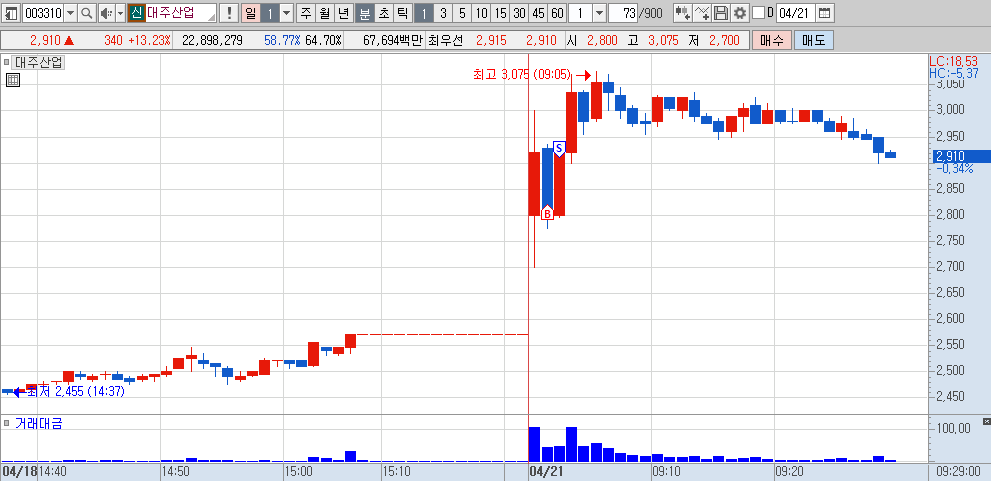Click the exclamation mark info button
The width and height of the screenshot is (991, 481).
click(229, 13)
